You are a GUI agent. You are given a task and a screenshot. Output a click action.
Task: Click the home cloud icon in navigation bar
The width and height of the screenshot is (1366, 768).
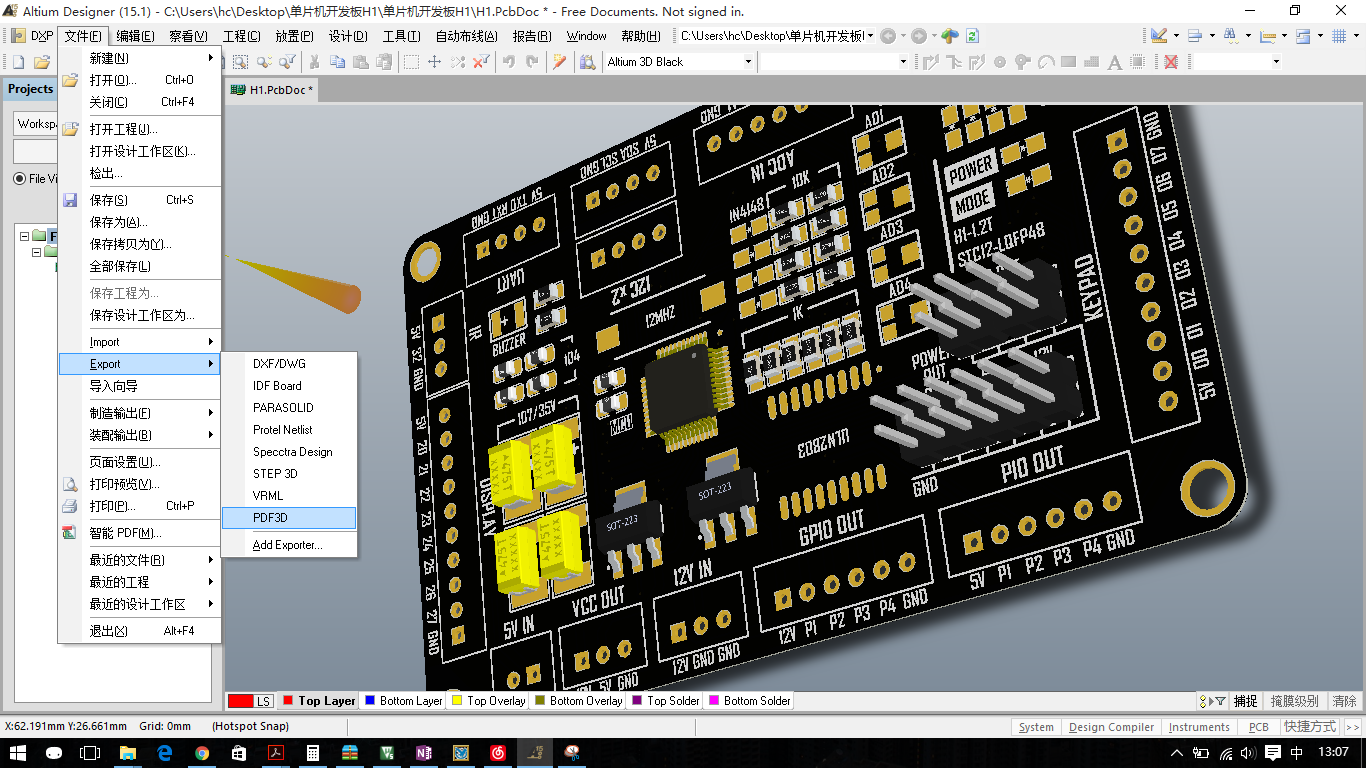(949, 36)
